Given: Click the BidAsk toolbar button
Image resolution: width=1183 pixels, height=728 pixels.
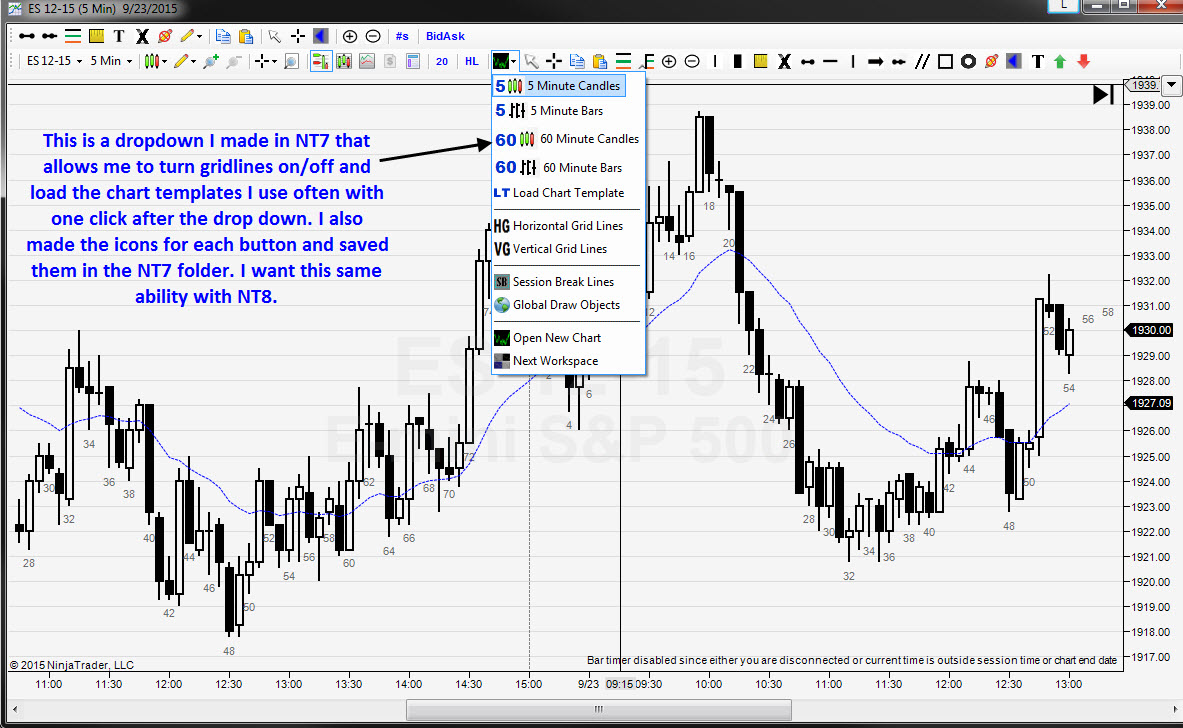Looking at the screenshot, I should click(x=445, y=36).
